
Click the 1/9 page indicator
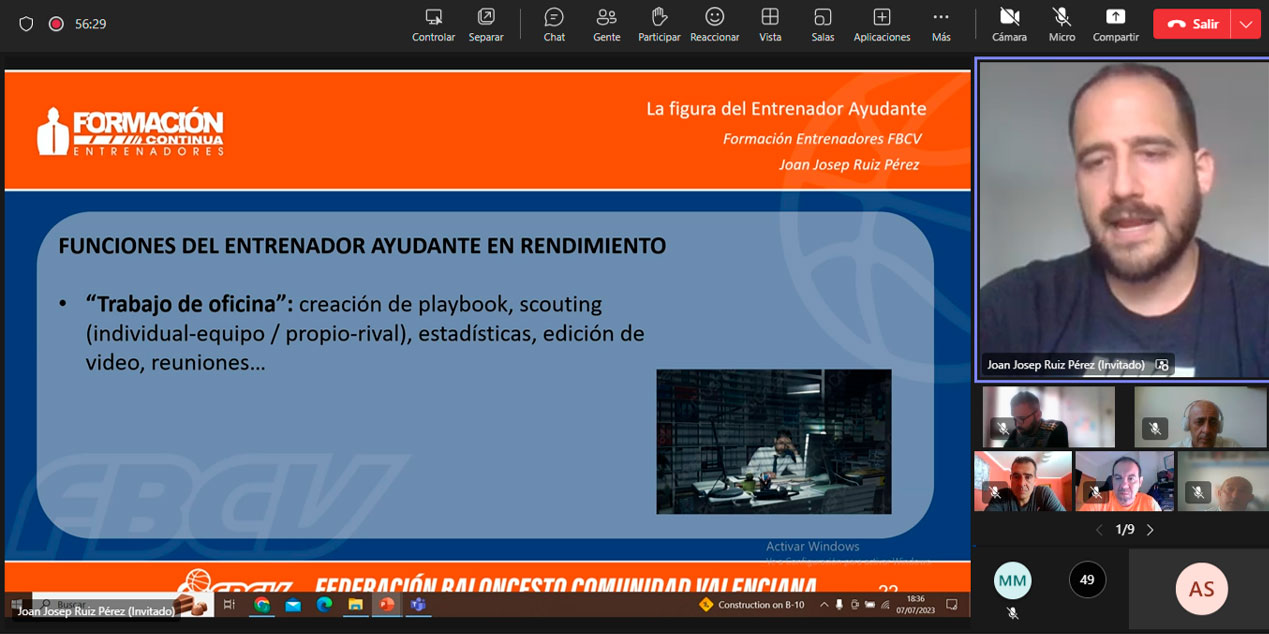click(1125, 530)
